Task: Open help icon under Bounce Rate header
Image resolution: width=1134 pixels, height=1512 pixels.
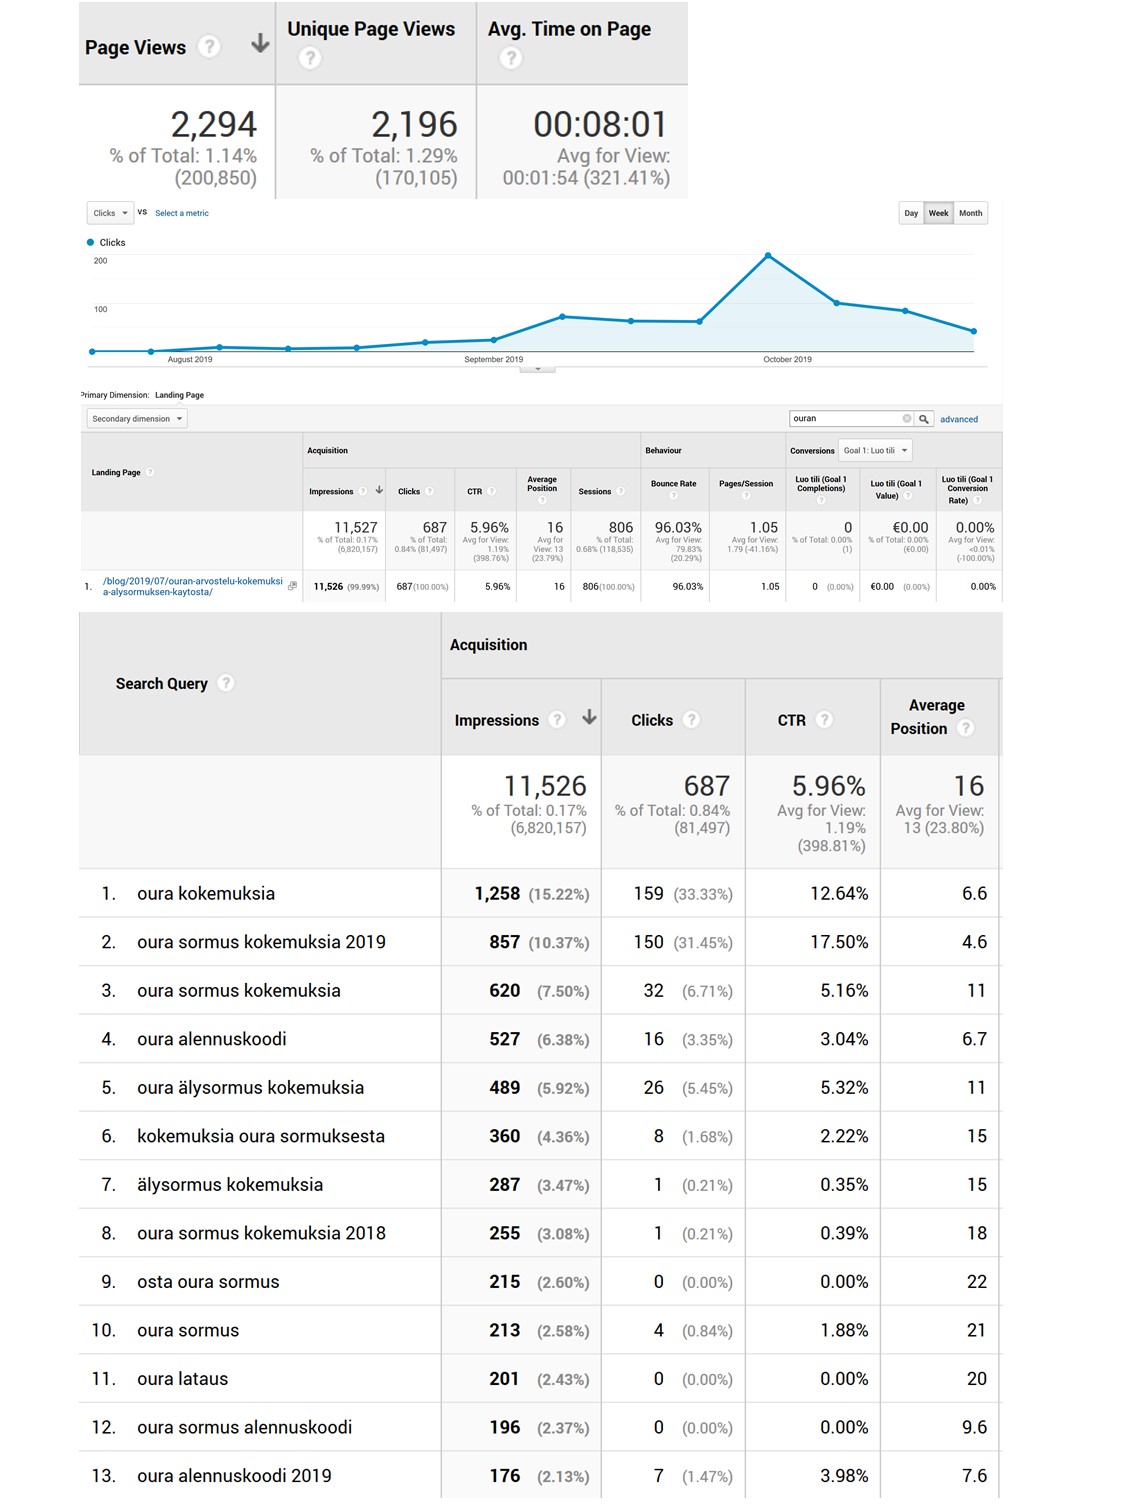Action: pos(673,496)
